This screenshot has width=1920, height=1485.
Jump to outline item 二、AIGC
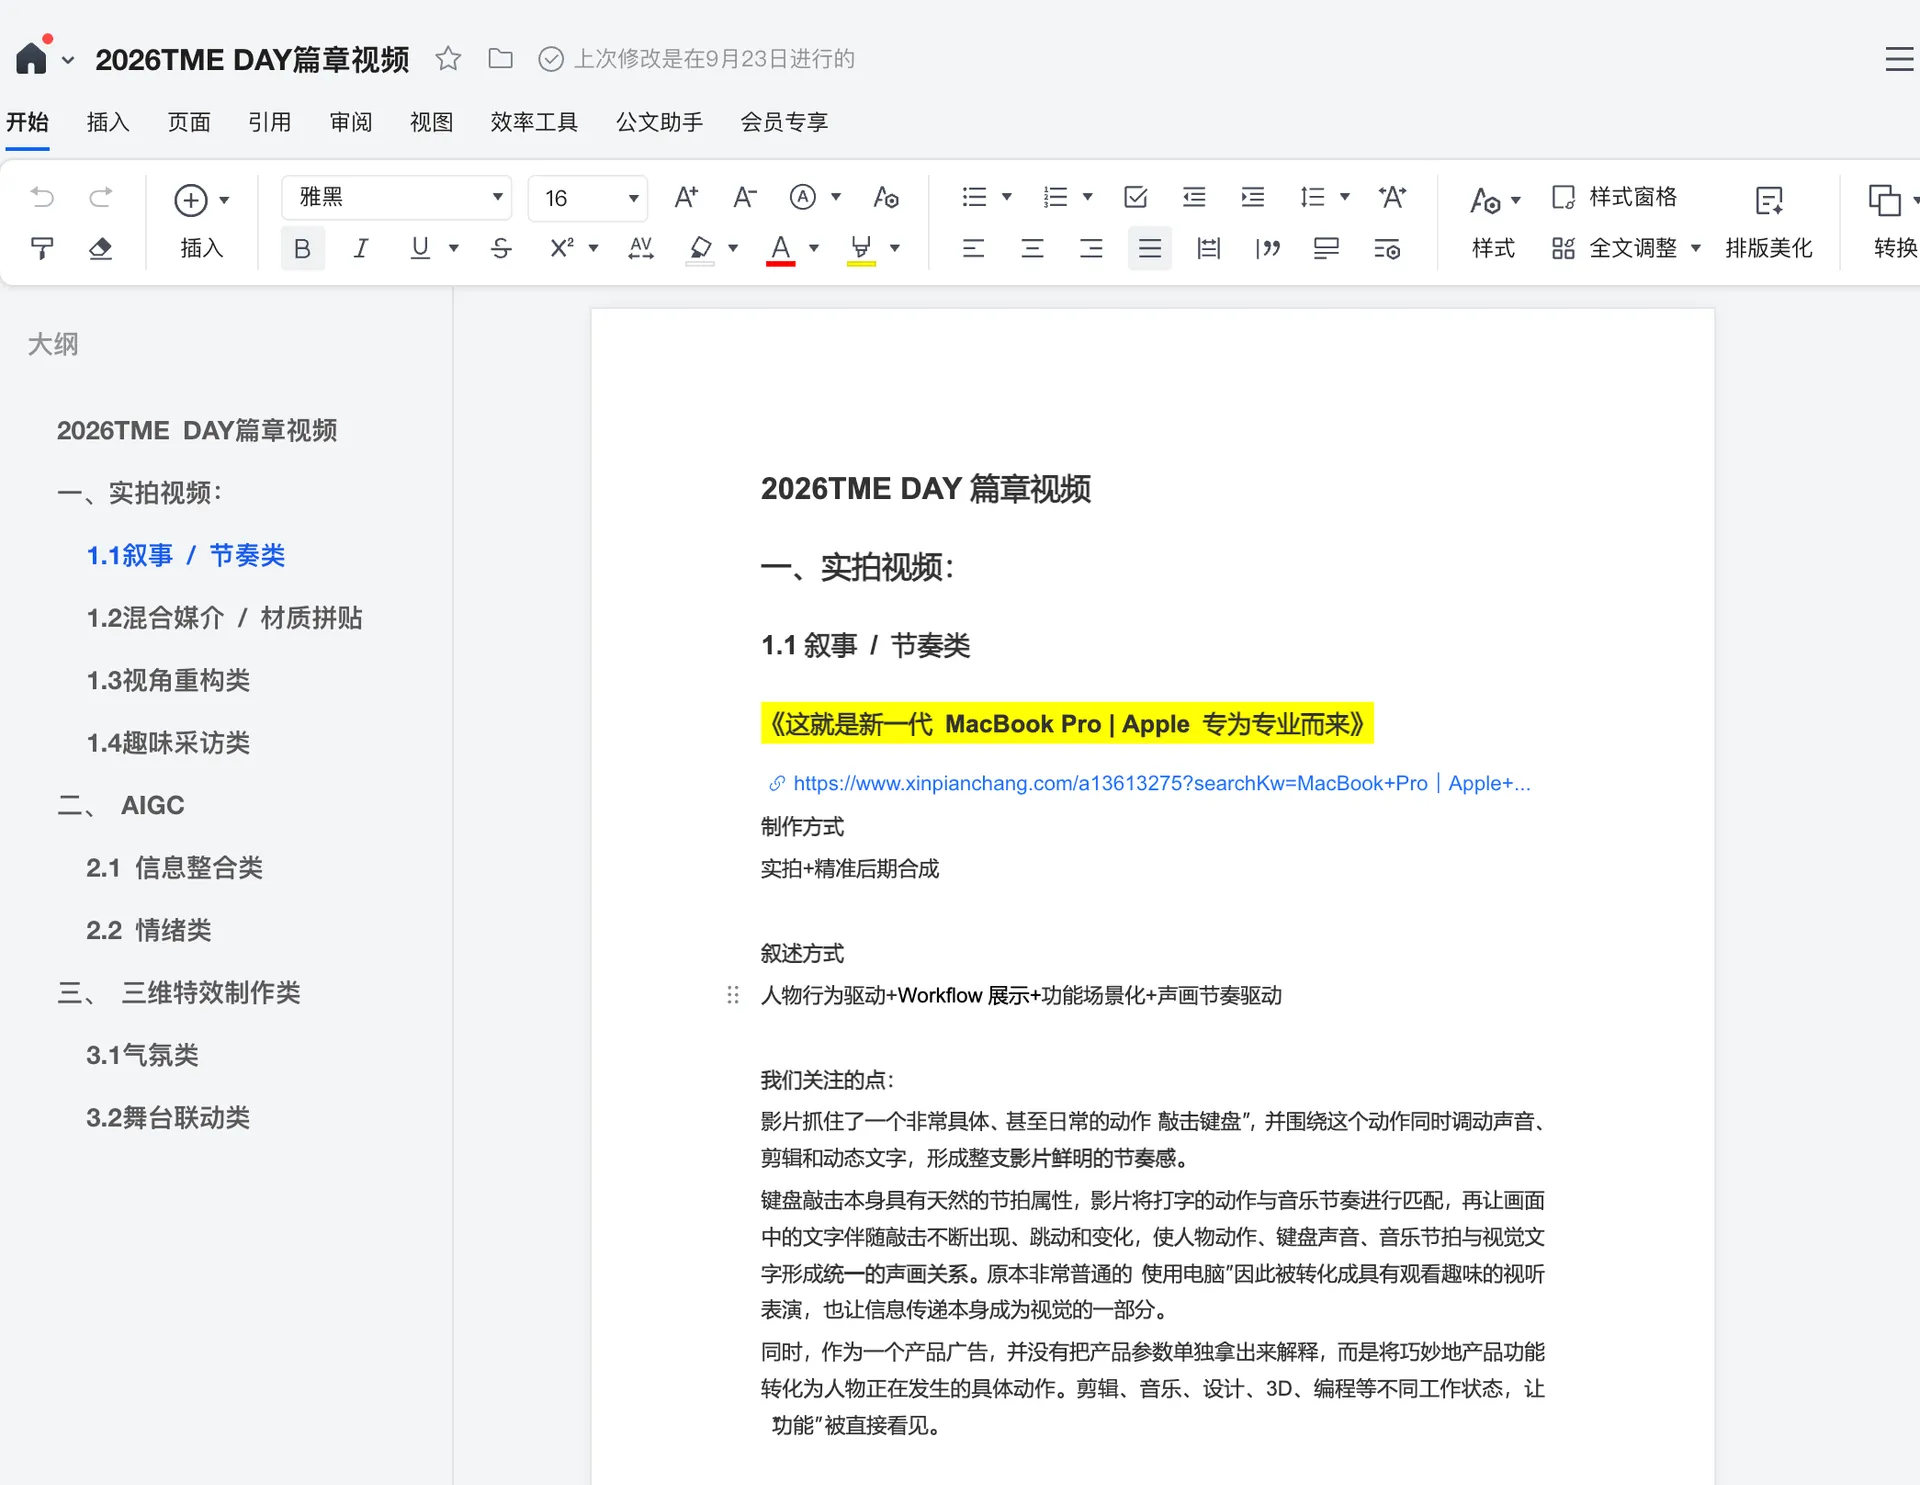(x=121, y=805)
